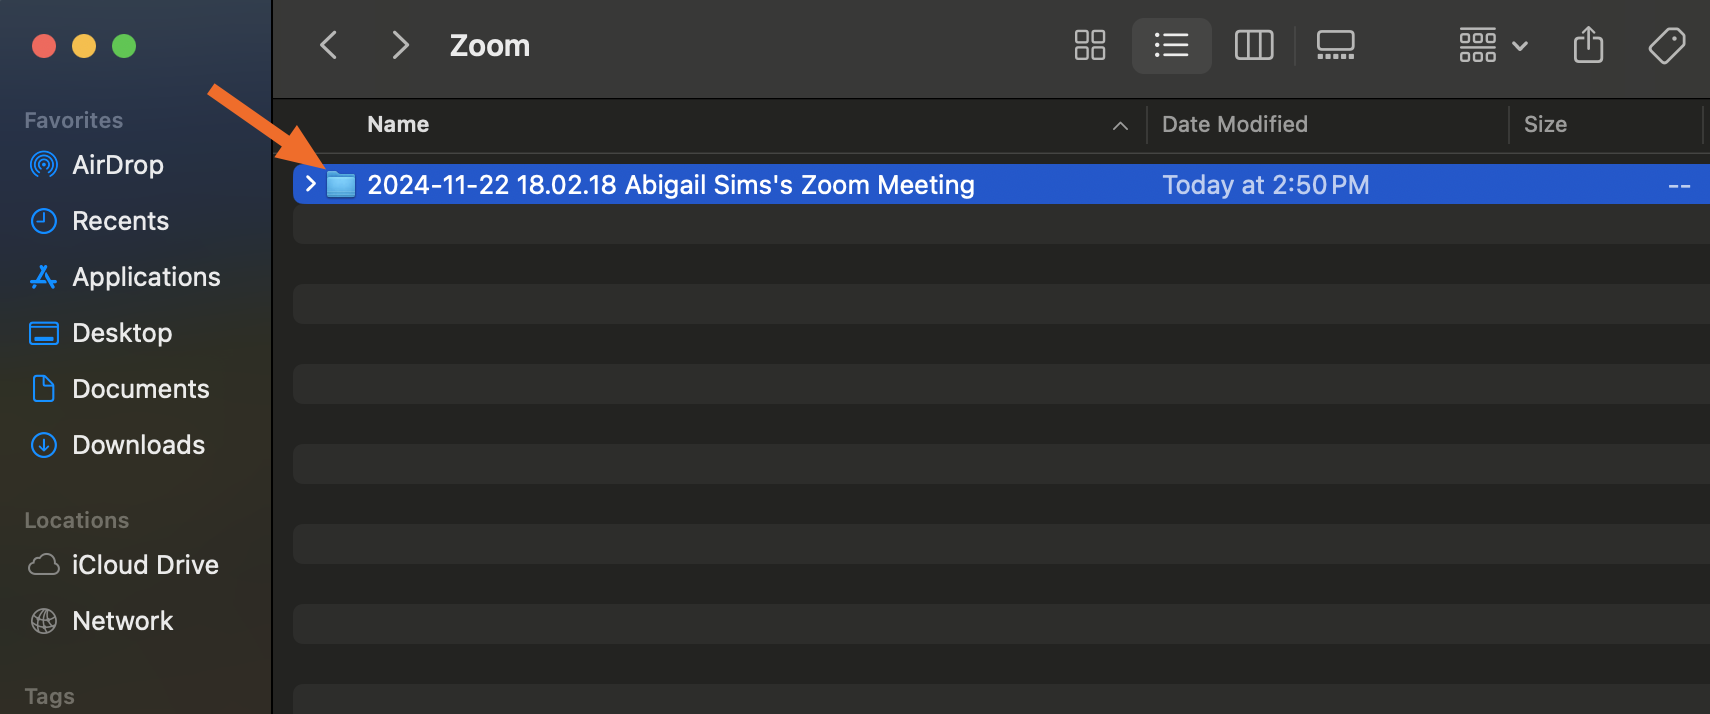Select the '2024-11-22 18.02.18 Abigail Sims's Zoom Meeting' name
Image resolution: width=1710 pixels, height=714 pixels.
(670, 185)
